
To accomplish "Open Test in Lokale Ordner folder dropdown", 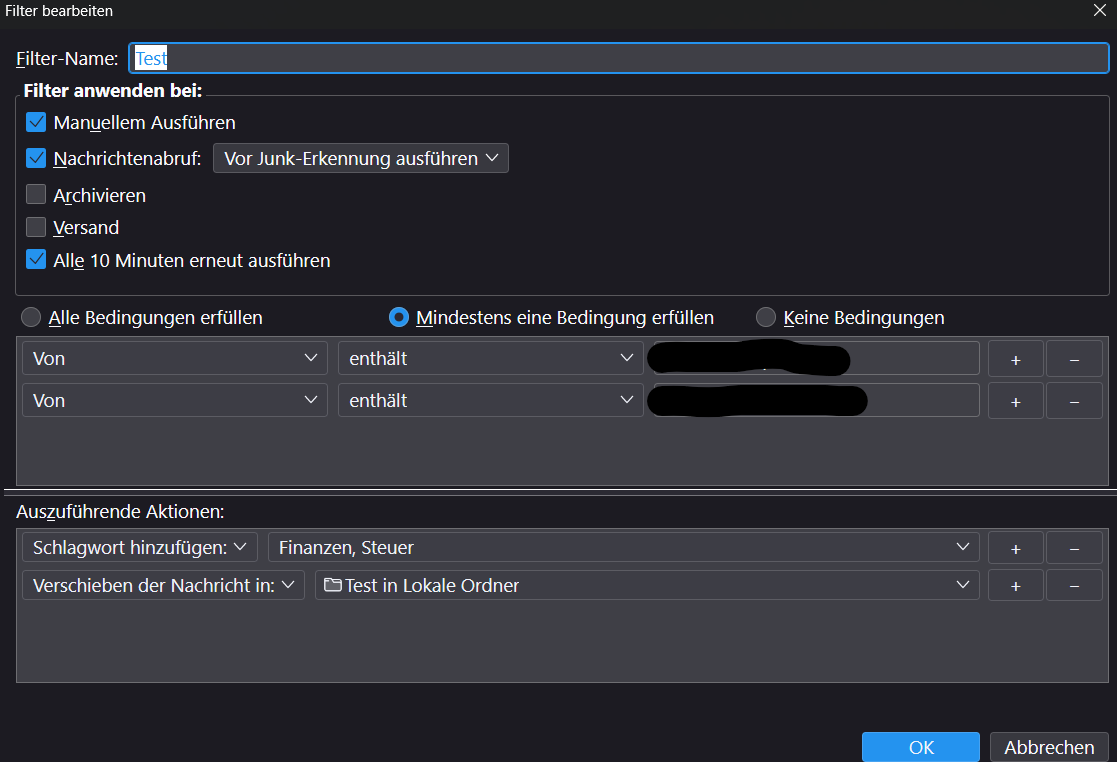I will (646, 586).
